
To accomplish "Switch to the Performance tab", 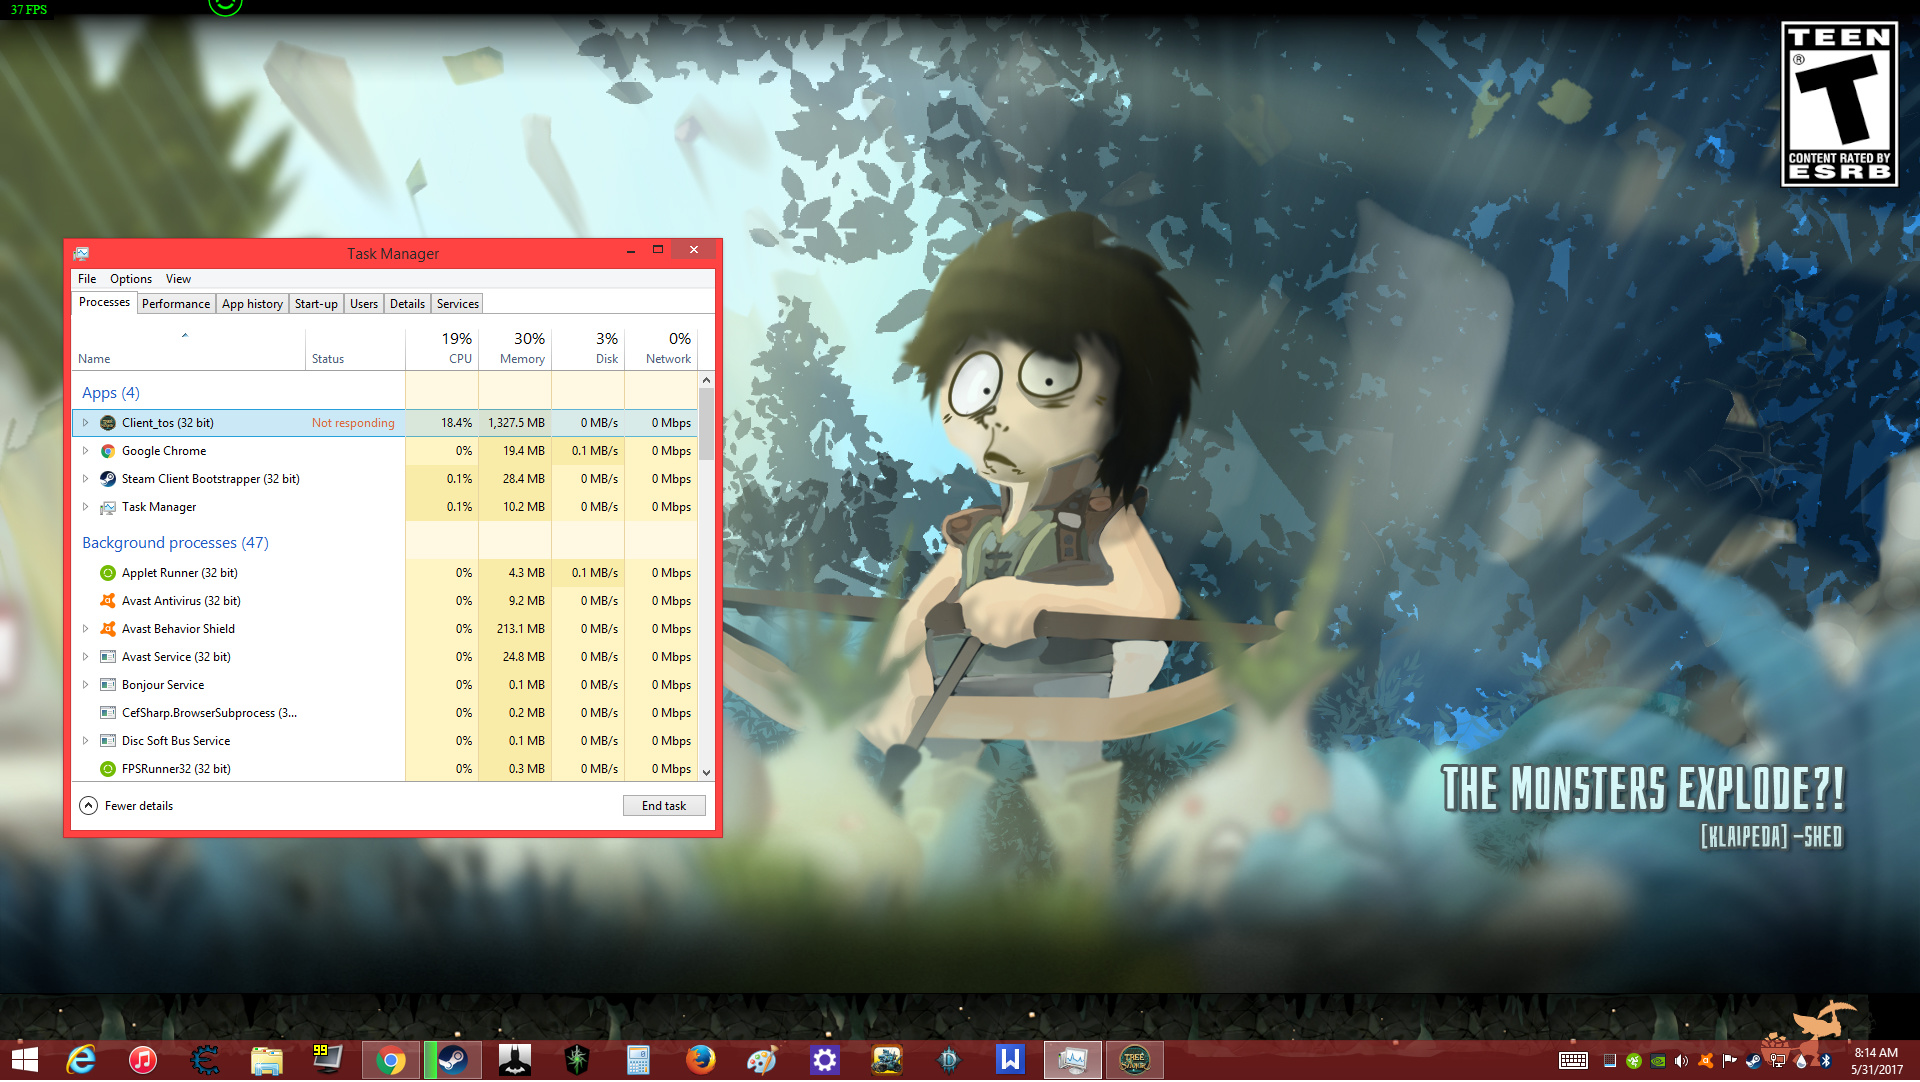I will coord(176,304).
